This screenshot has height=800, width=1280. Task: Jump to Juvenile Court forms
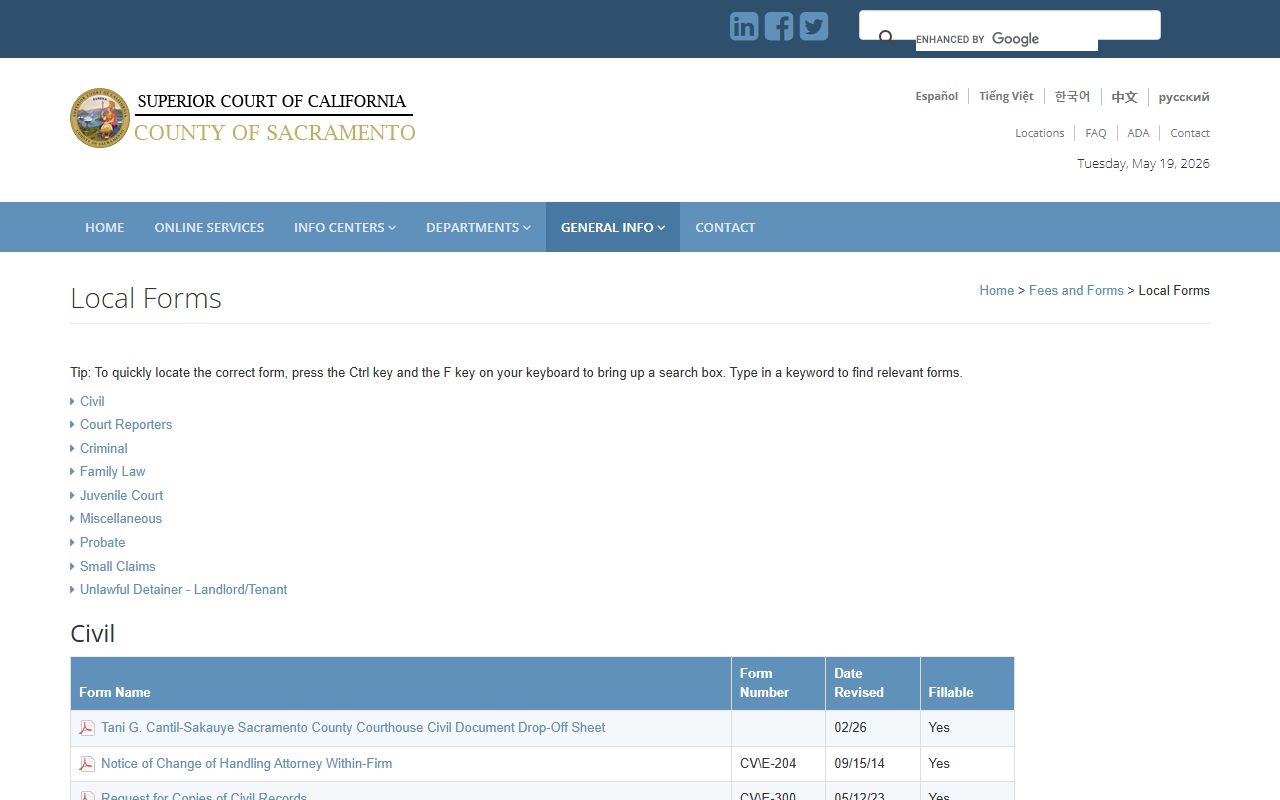[x=121, y=495]
